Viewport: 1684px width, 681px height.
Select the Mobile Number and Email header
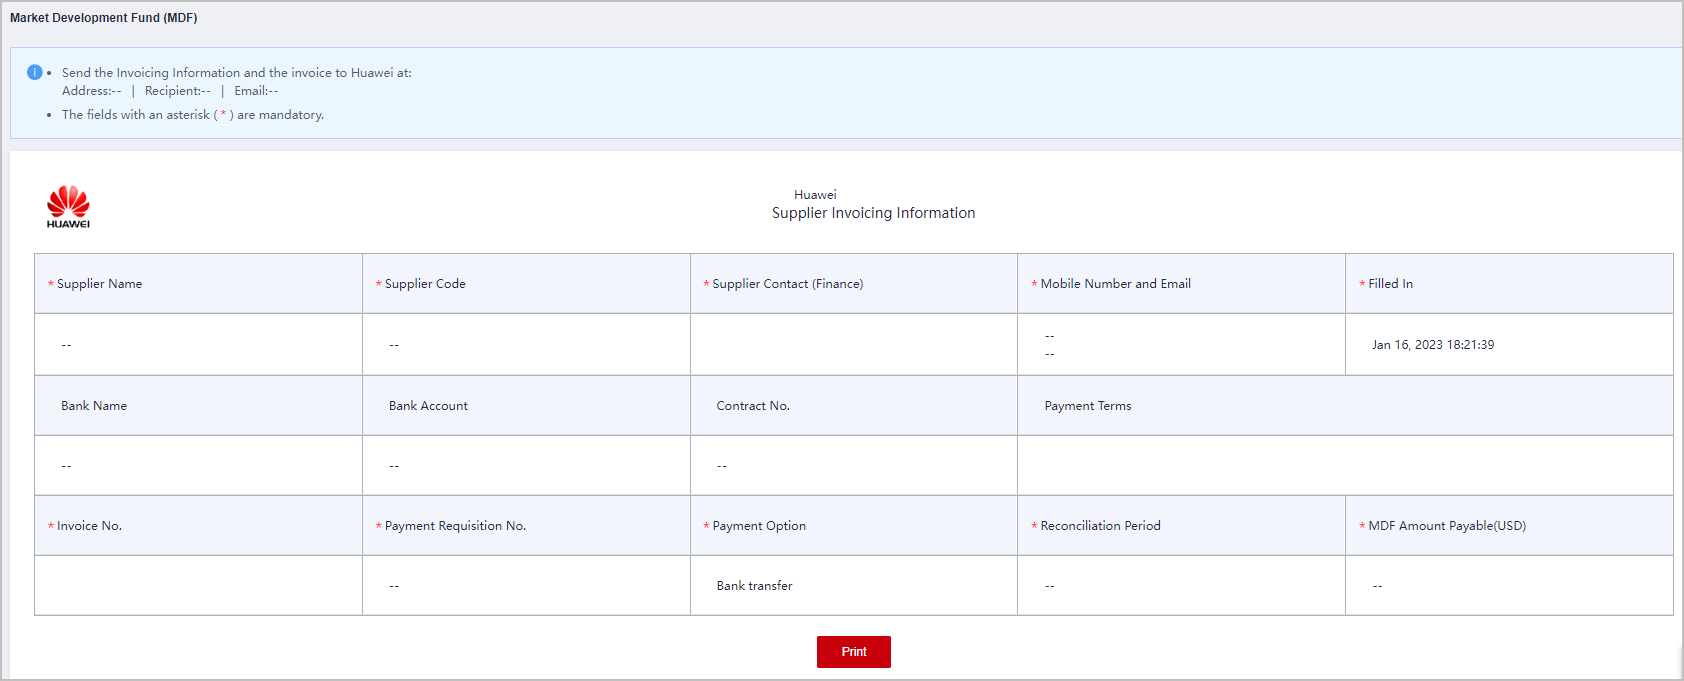point(1115,284)
